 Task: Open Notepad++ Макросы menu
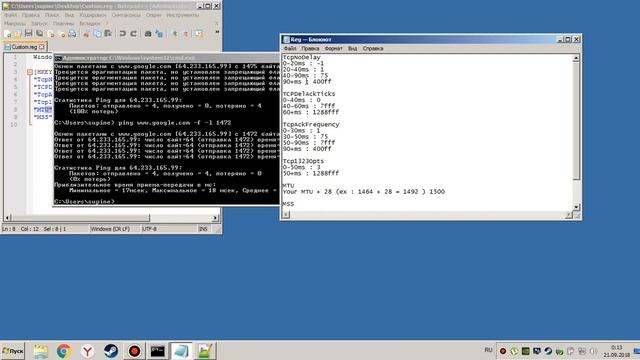pos(15,24)
